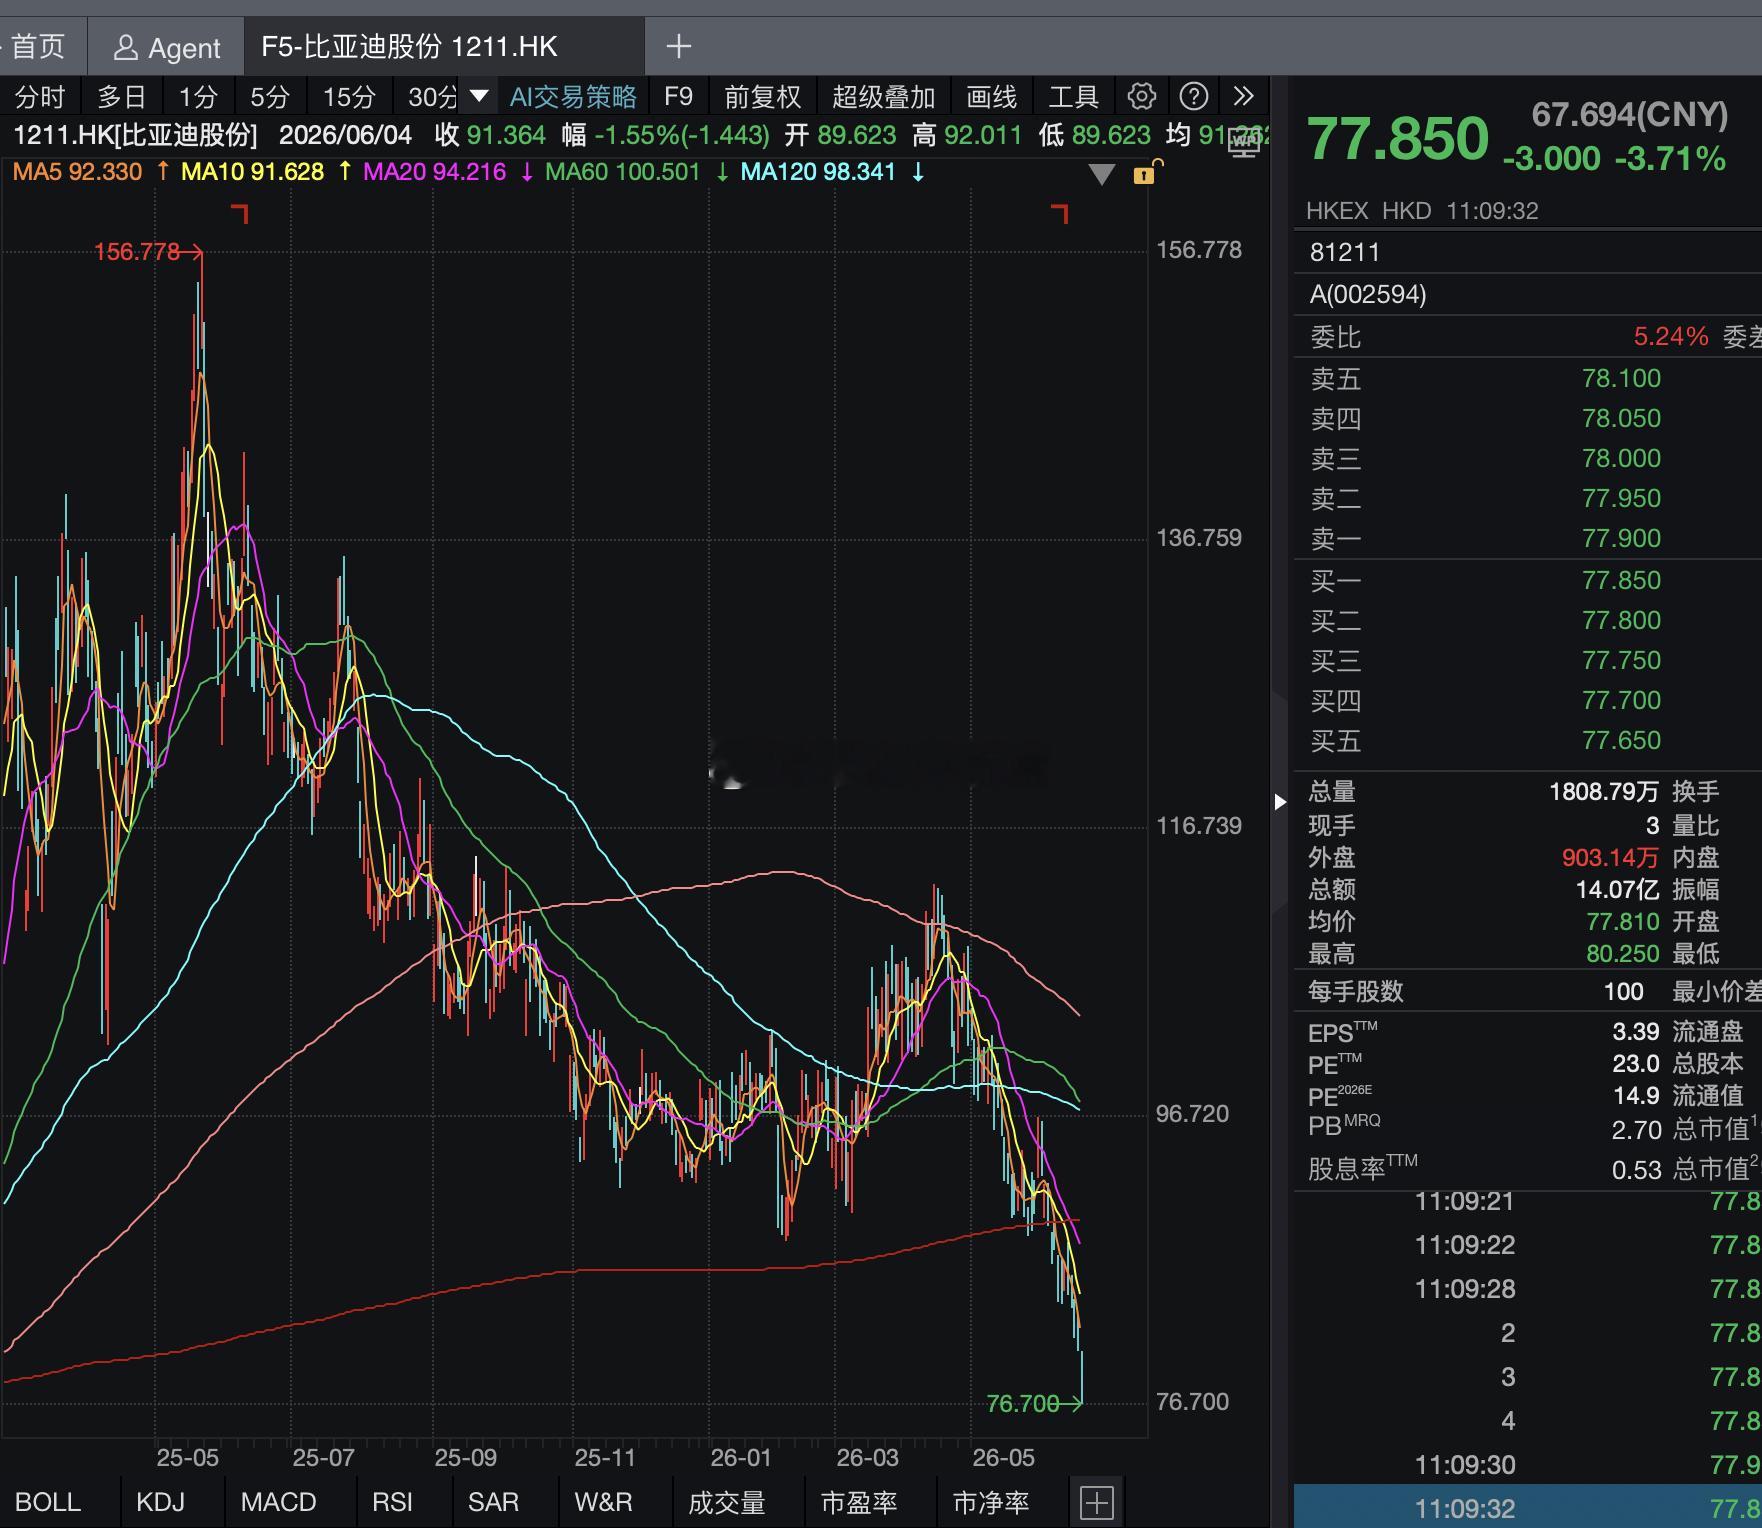Open AI交易策略 strategy
Viewport: 1762px width, 1528px height.
pos(573,97)
